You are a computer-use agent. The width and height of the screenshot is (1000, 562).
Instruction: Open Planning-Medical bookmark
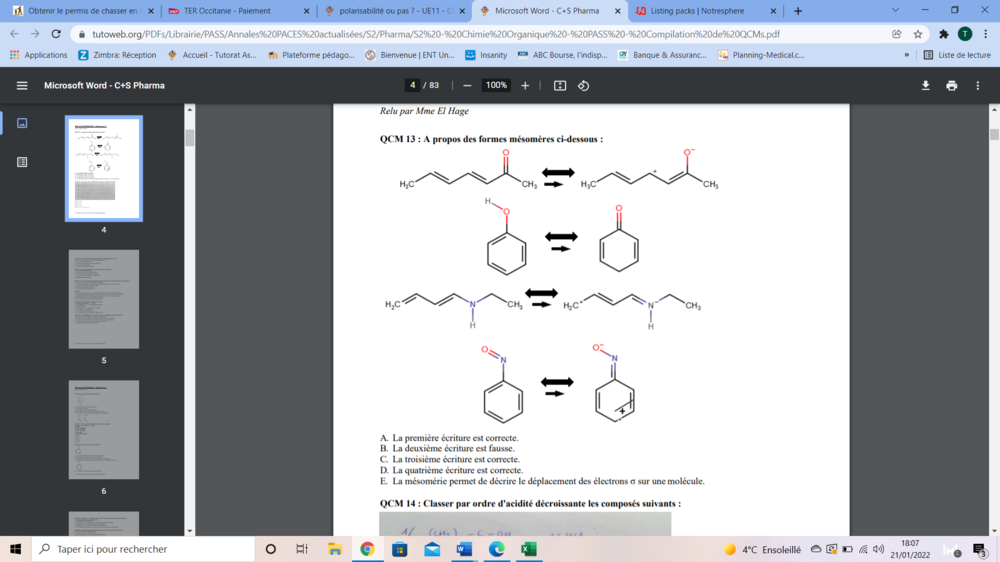(x=761, y=55)
